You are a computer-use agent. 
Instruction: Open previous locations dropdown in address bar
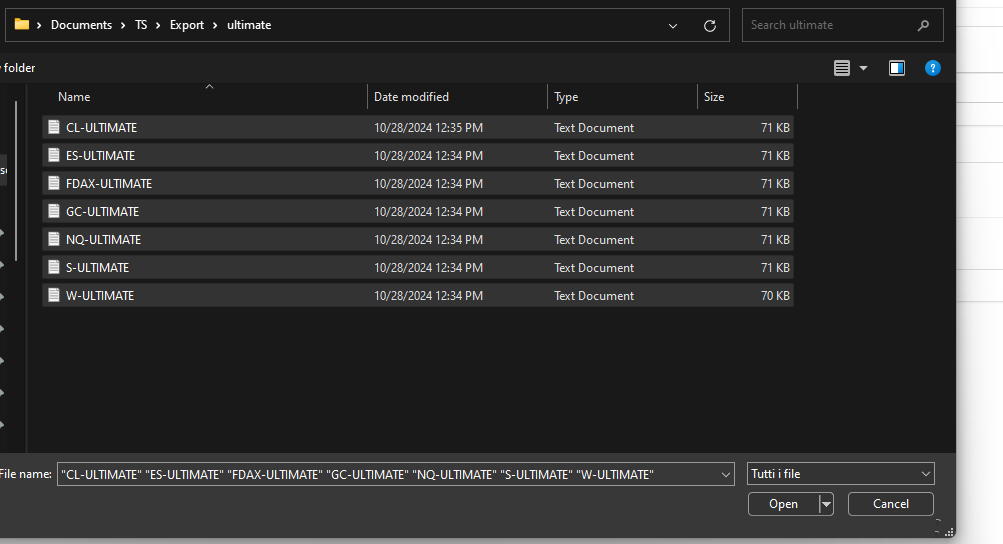pos(673,26)
